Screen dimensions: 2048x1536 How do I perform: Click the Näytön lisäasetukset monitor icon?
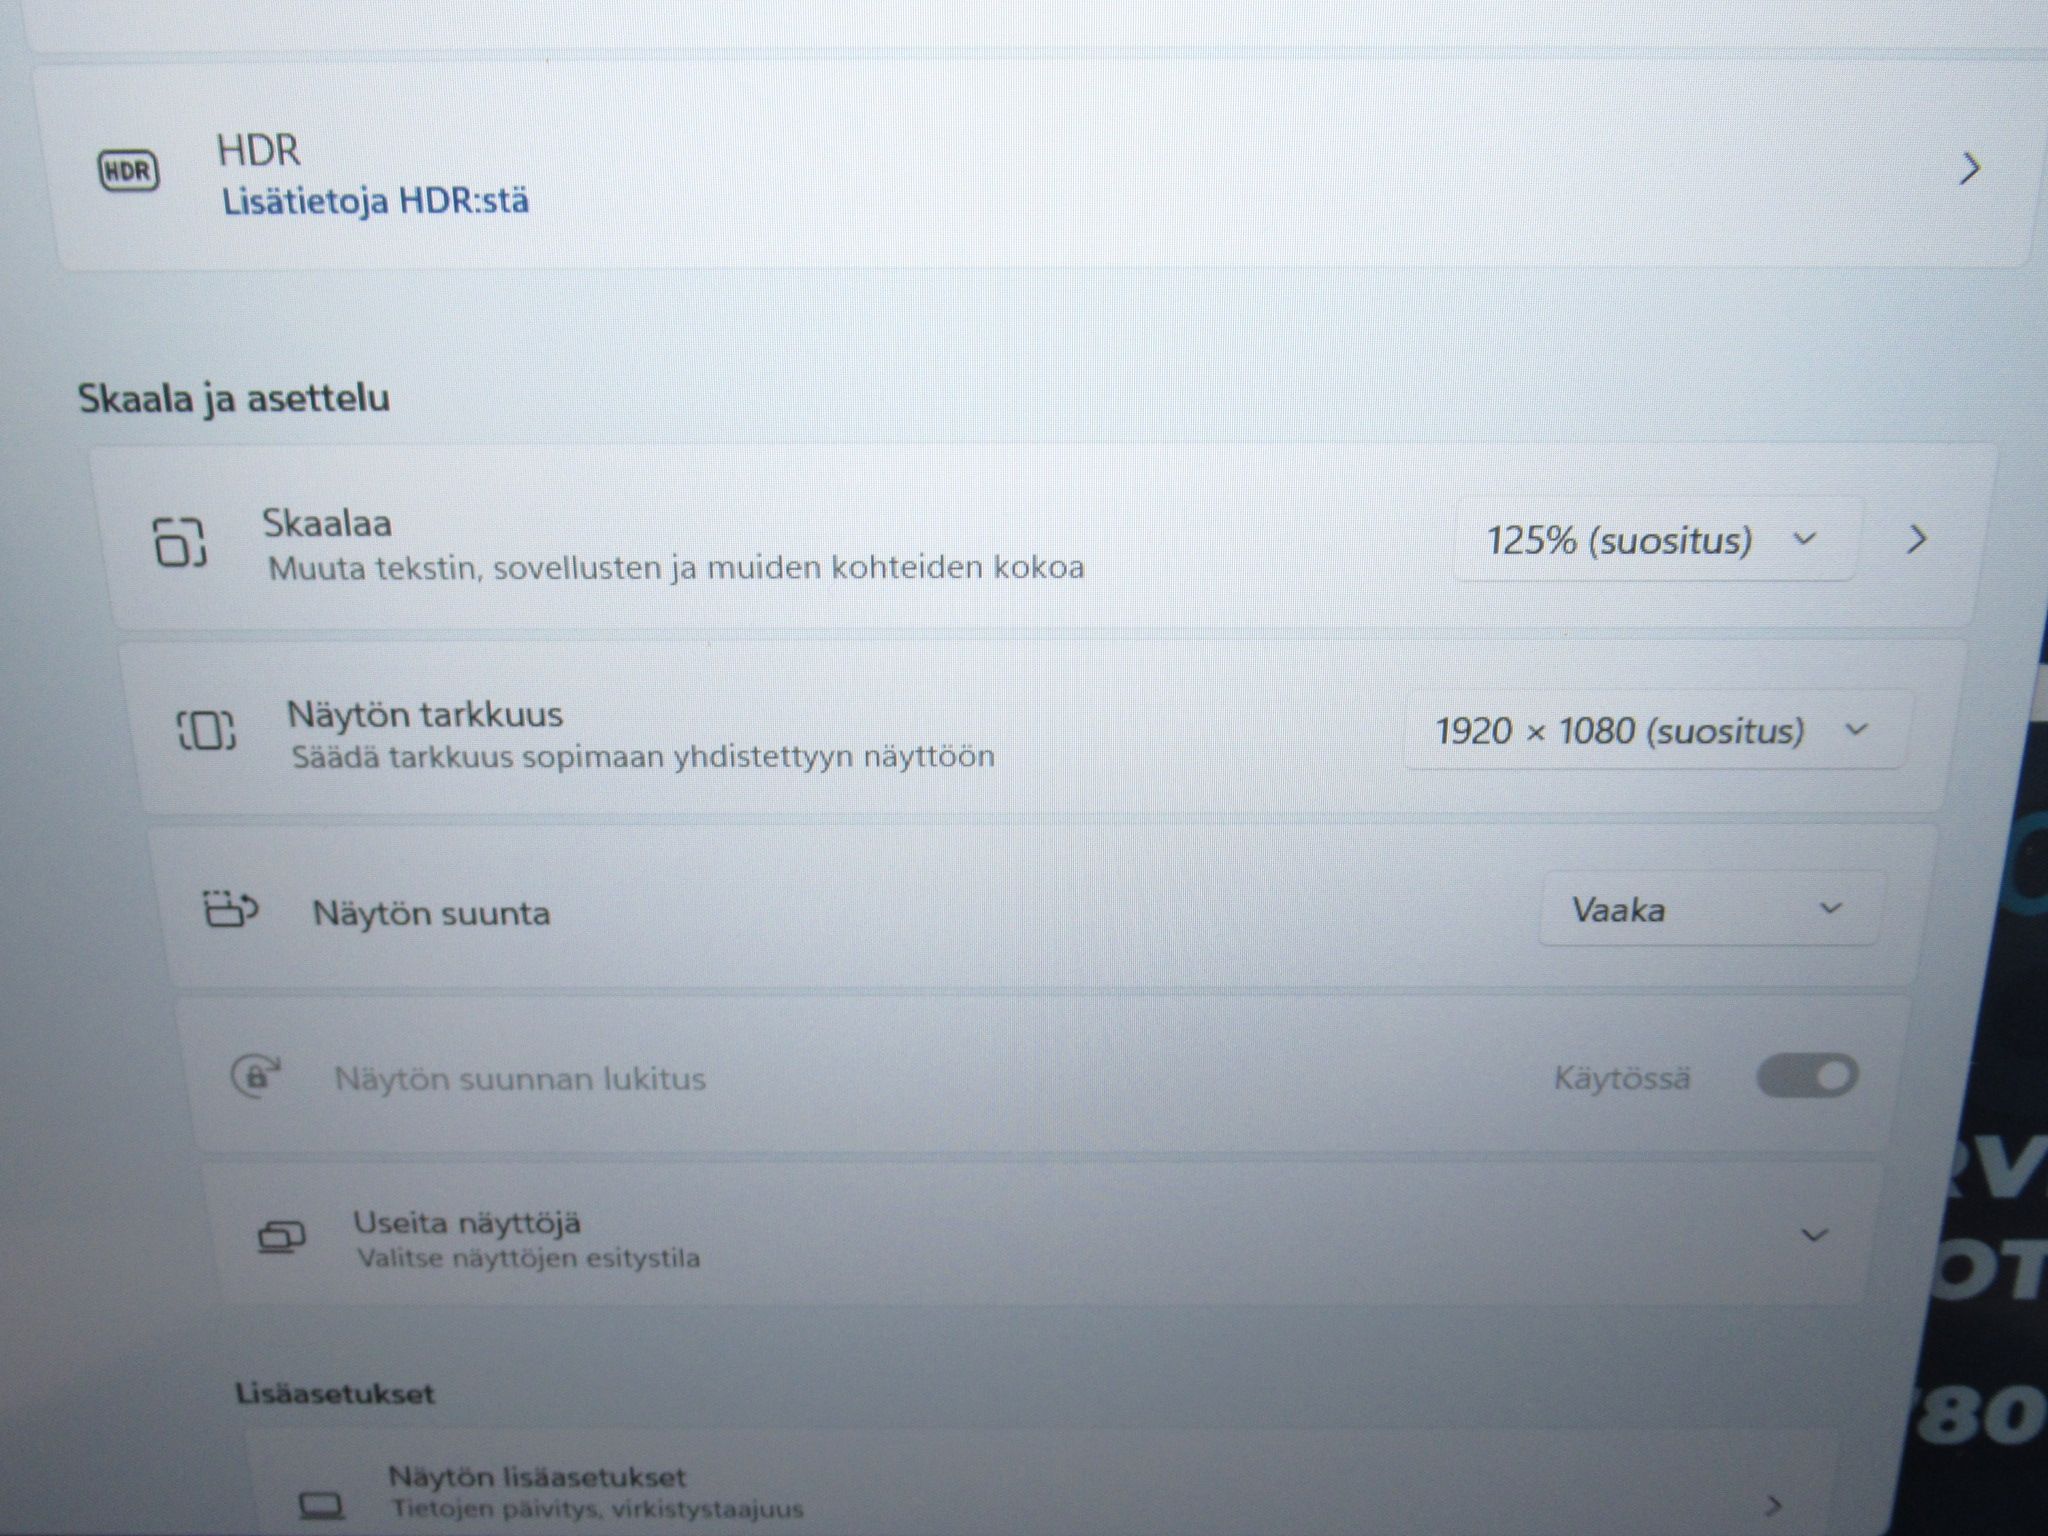coord(322,1504)
